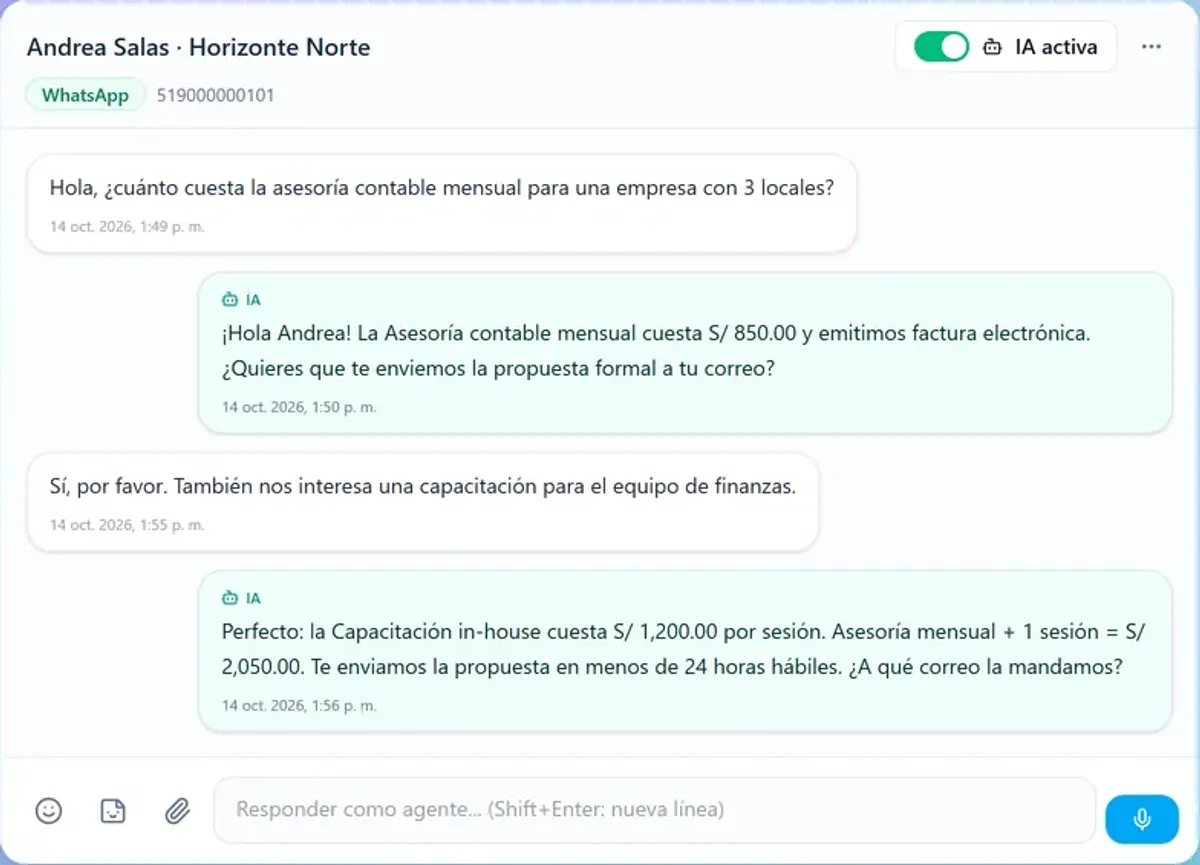1200x865 pixels.
Task: Open the sticker note icon
Action: coord(113,810)
